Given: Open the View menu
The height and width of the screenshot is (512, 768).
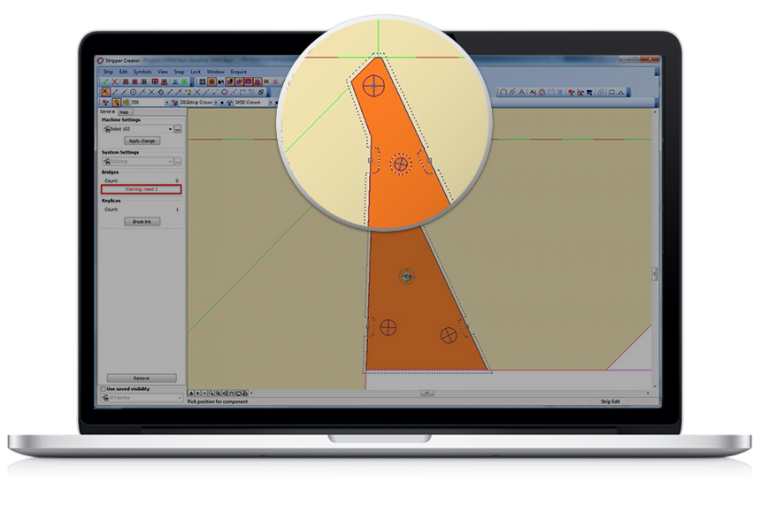Looking at the screenshot, I should pos(163,72).
